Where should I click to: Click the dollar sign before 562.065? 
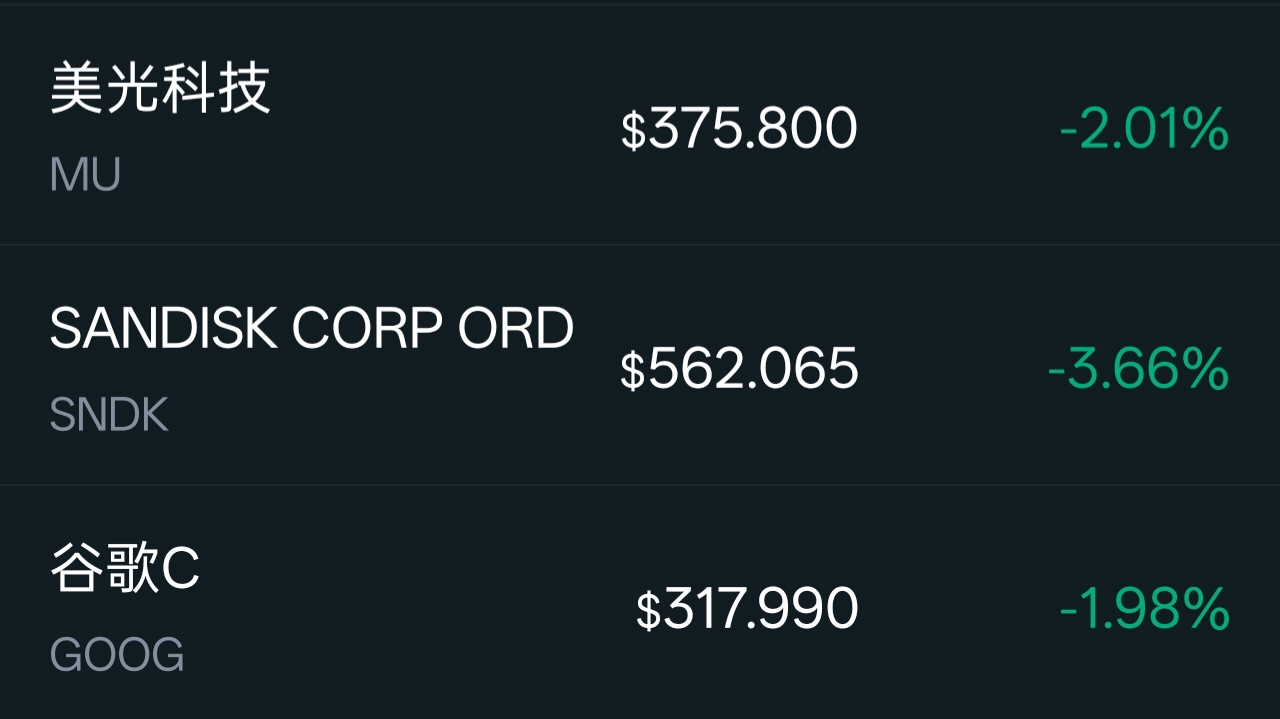633,371
